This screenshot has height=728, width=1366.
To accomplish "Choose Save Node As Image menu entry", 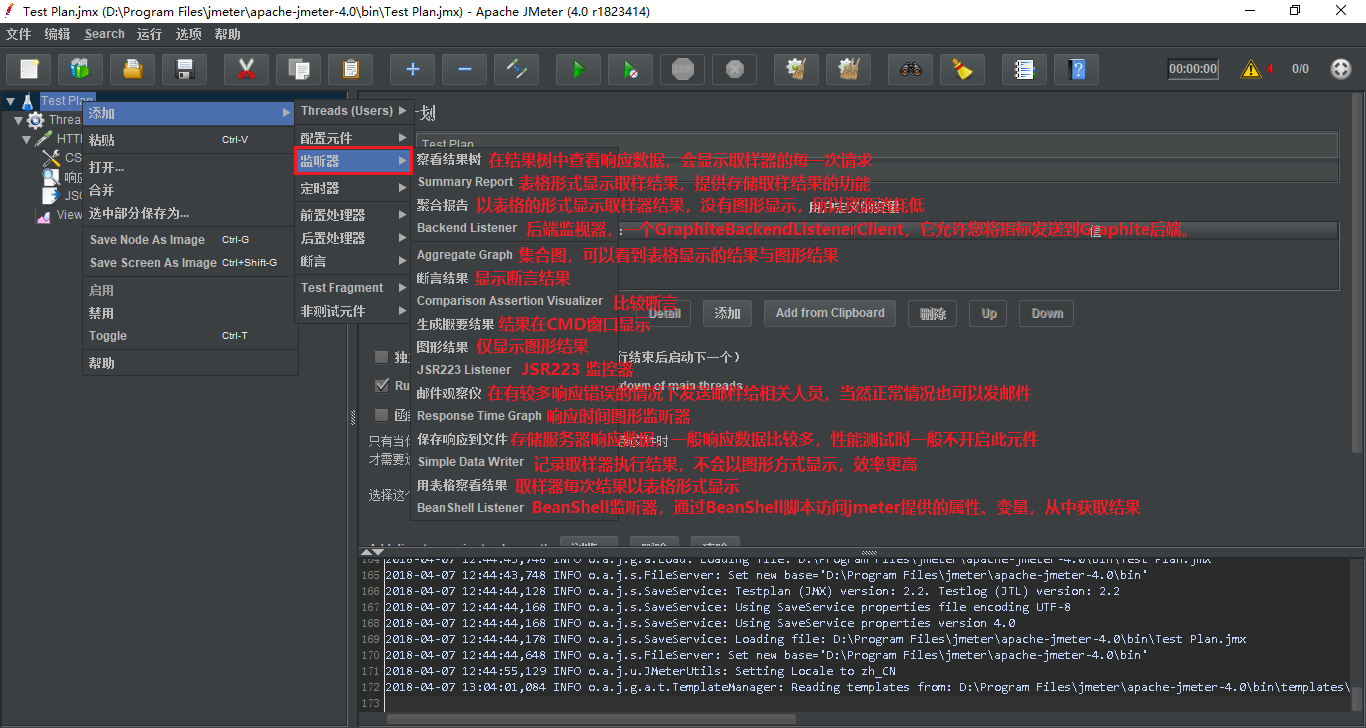I will 190,240.
